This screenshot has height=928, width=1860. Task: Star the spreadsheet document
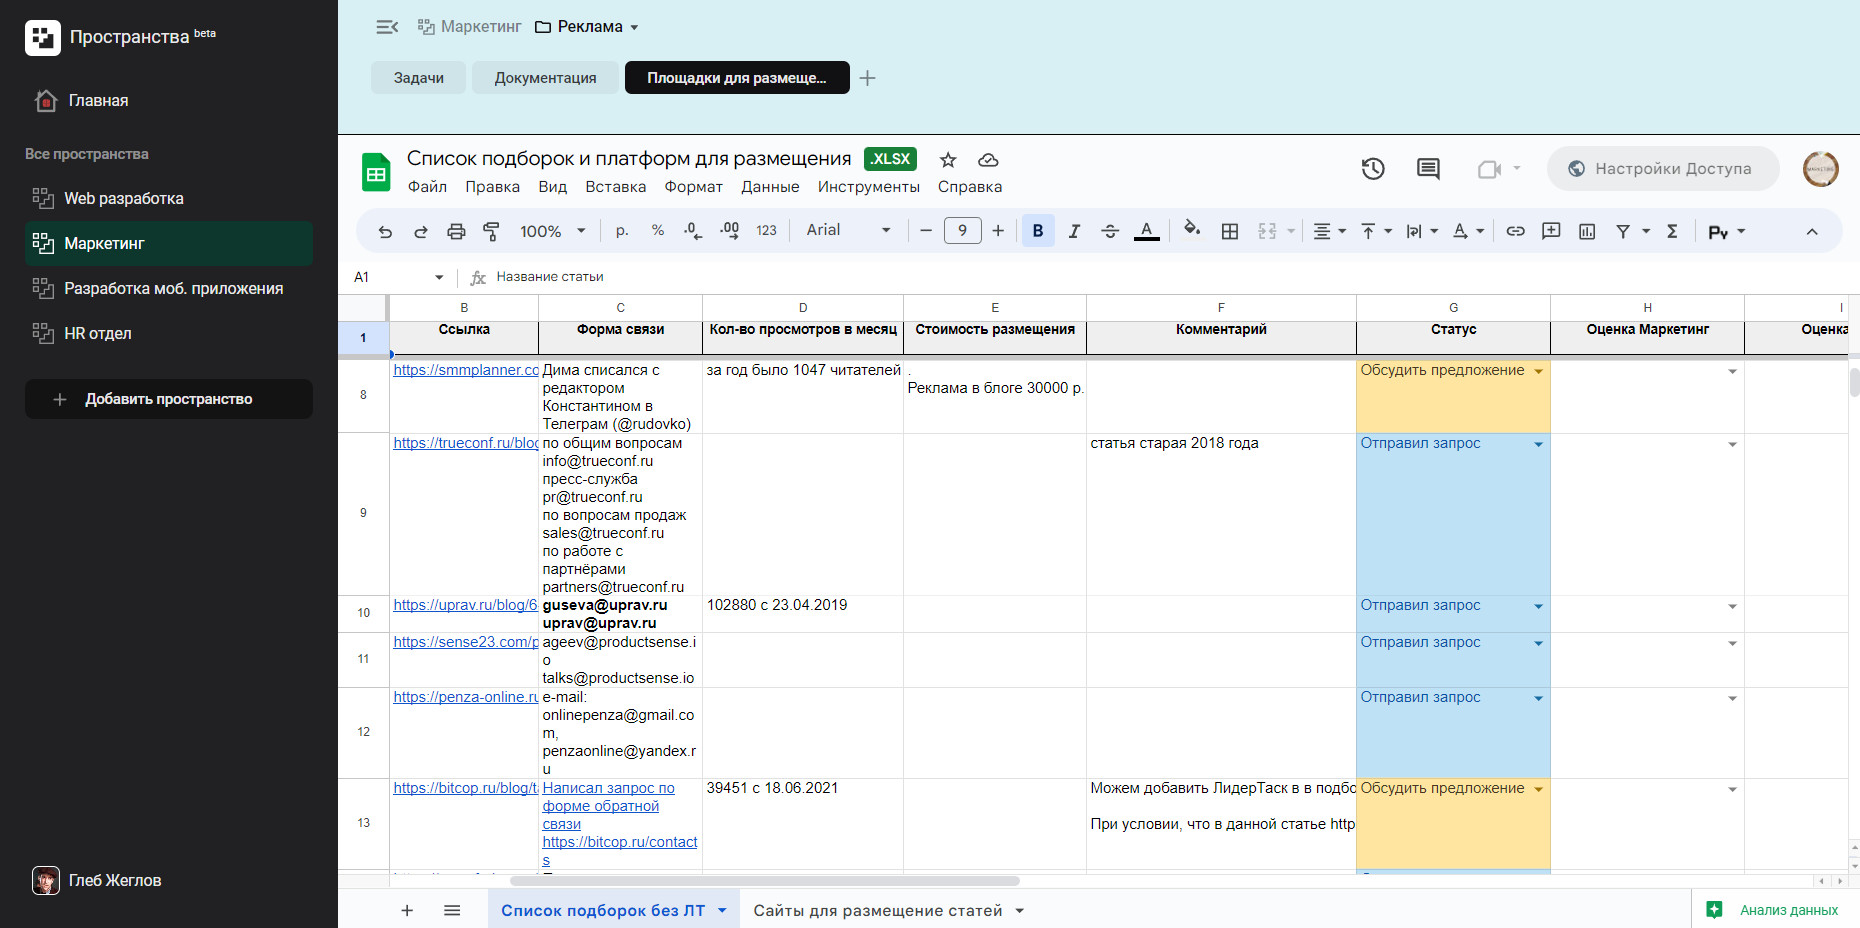coord(948,160)
